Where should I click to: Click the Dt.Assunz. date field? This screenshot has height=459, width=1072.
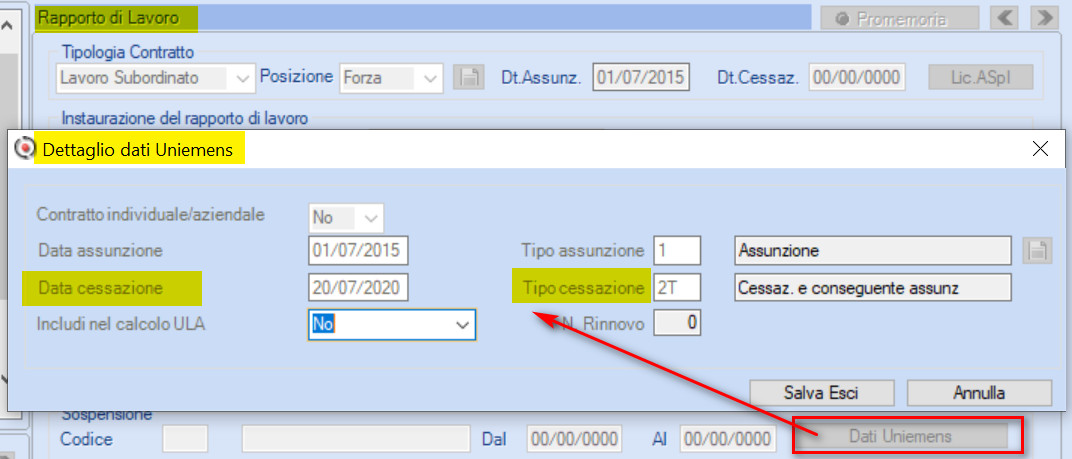click(641, 77)
